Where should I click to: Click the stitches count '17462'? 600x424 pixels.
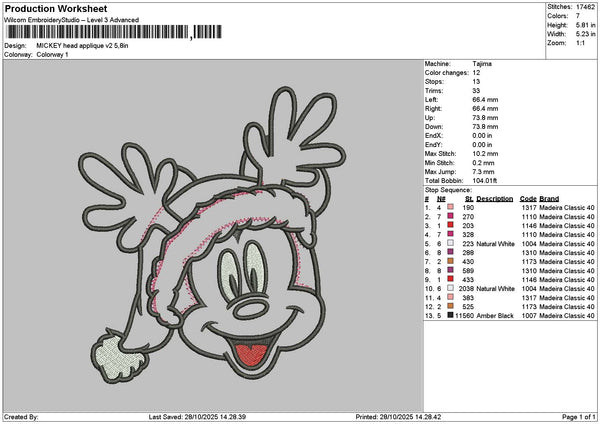585,7
